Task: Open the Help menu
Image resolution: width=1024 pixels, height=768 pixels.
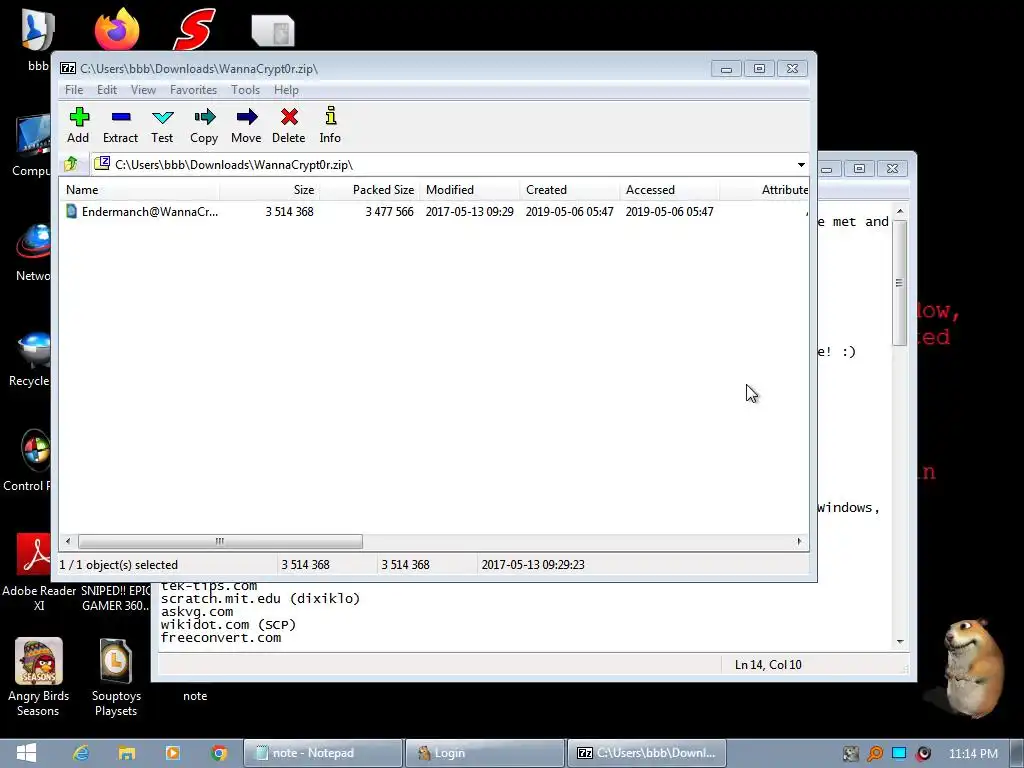Action: pyautogui.click(x=286, y=90)
